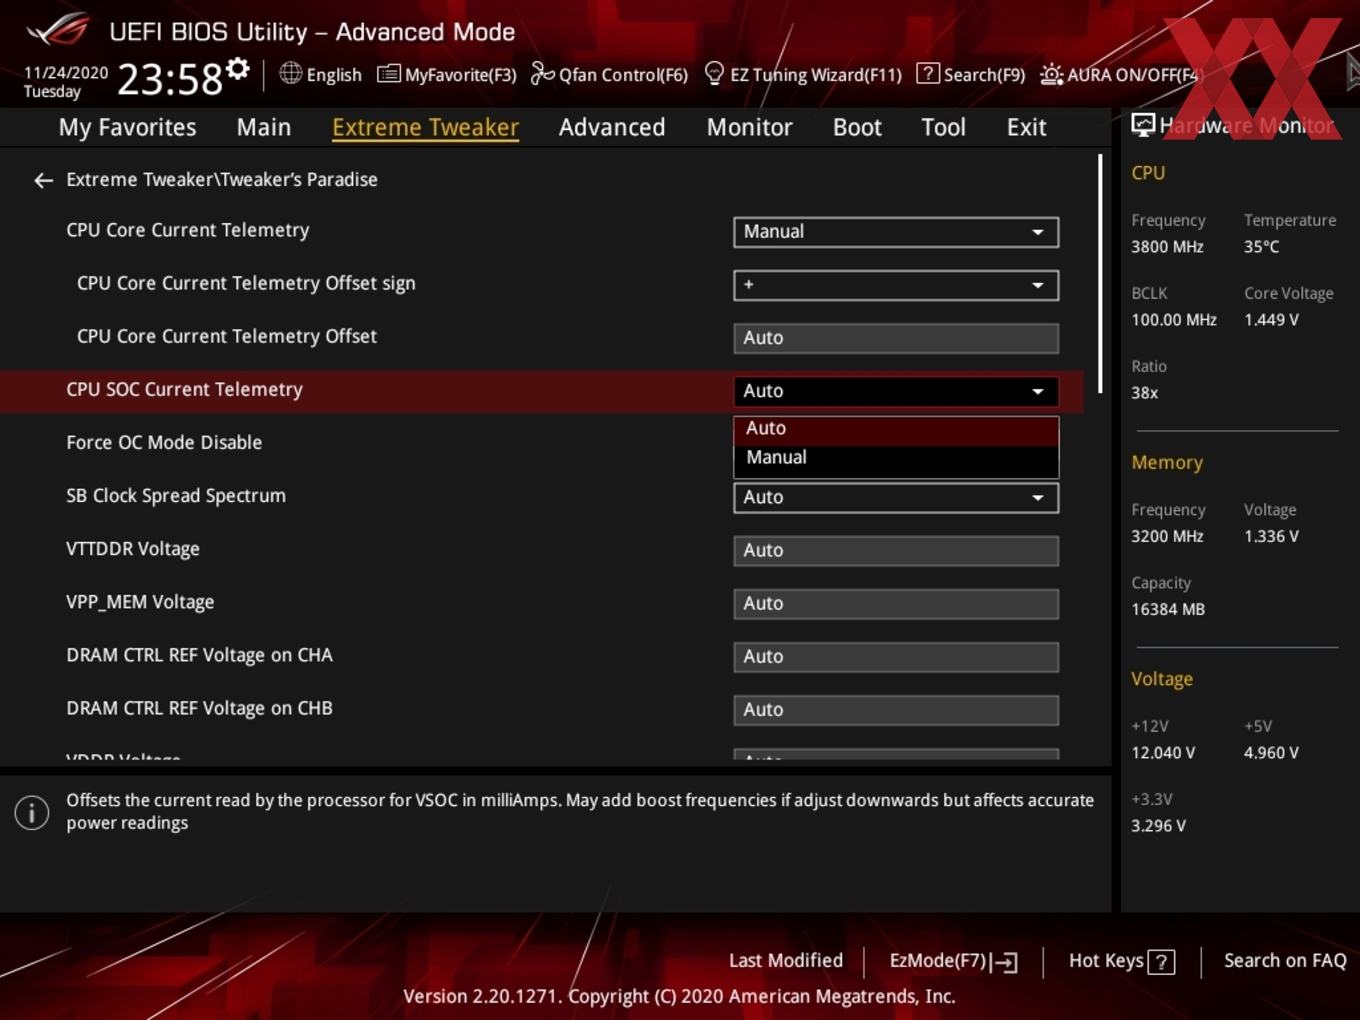Click the info circle icon in help pane
Screen dimensions: 1360x1020
tap(32, 812)
